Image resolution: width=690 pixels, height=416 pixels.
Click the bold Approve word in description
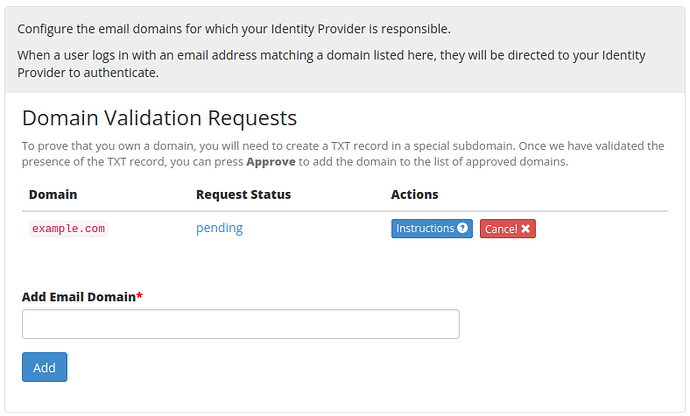pyautogui.click(x=271, y=162)
